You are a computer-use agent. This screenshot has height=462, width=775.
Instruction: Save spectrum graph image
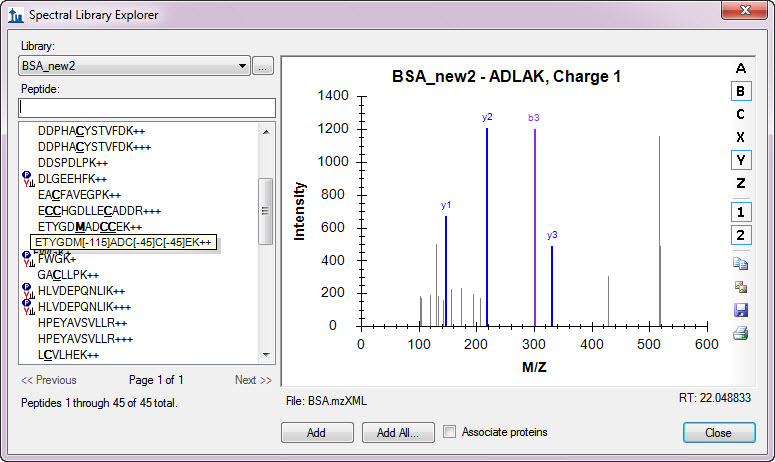pyautogui.click(x=740, y=310)
